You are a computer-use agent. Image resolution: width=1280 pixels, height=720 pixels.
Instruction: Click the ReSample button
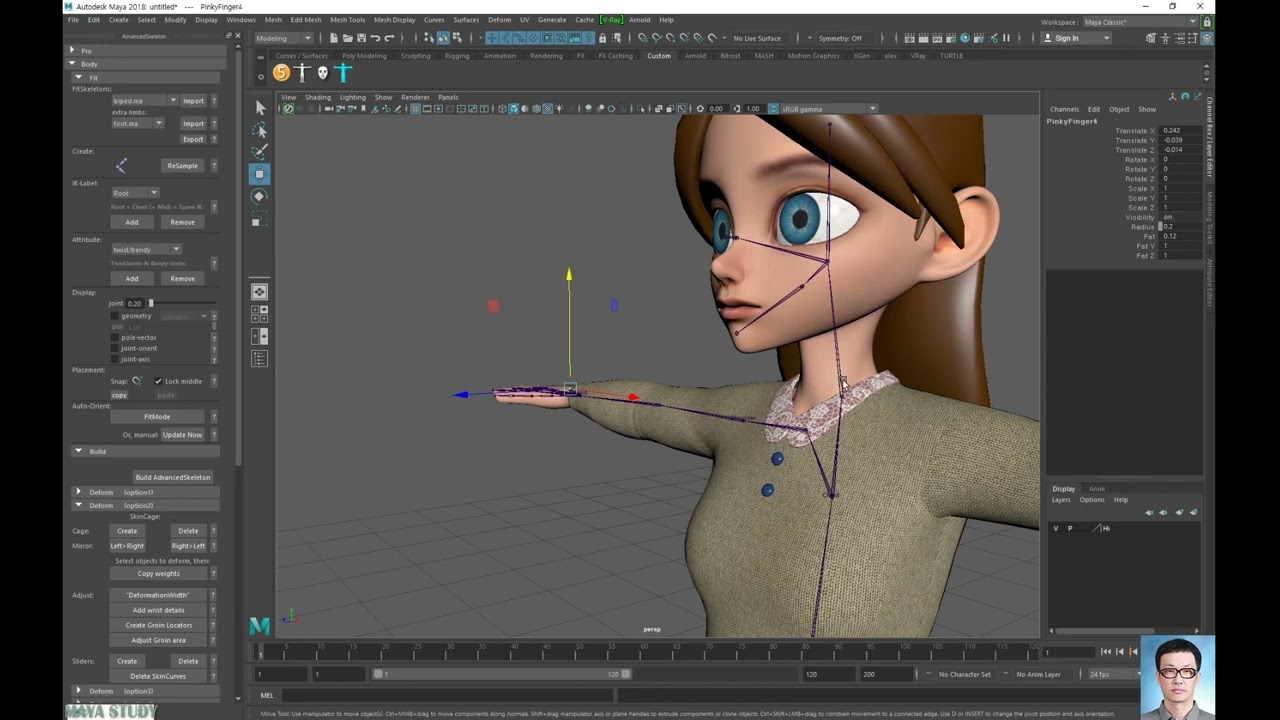click(182, 166)
